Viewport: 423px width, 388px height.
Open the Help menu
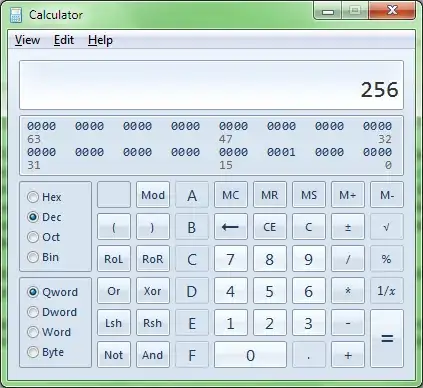(100, 40)
